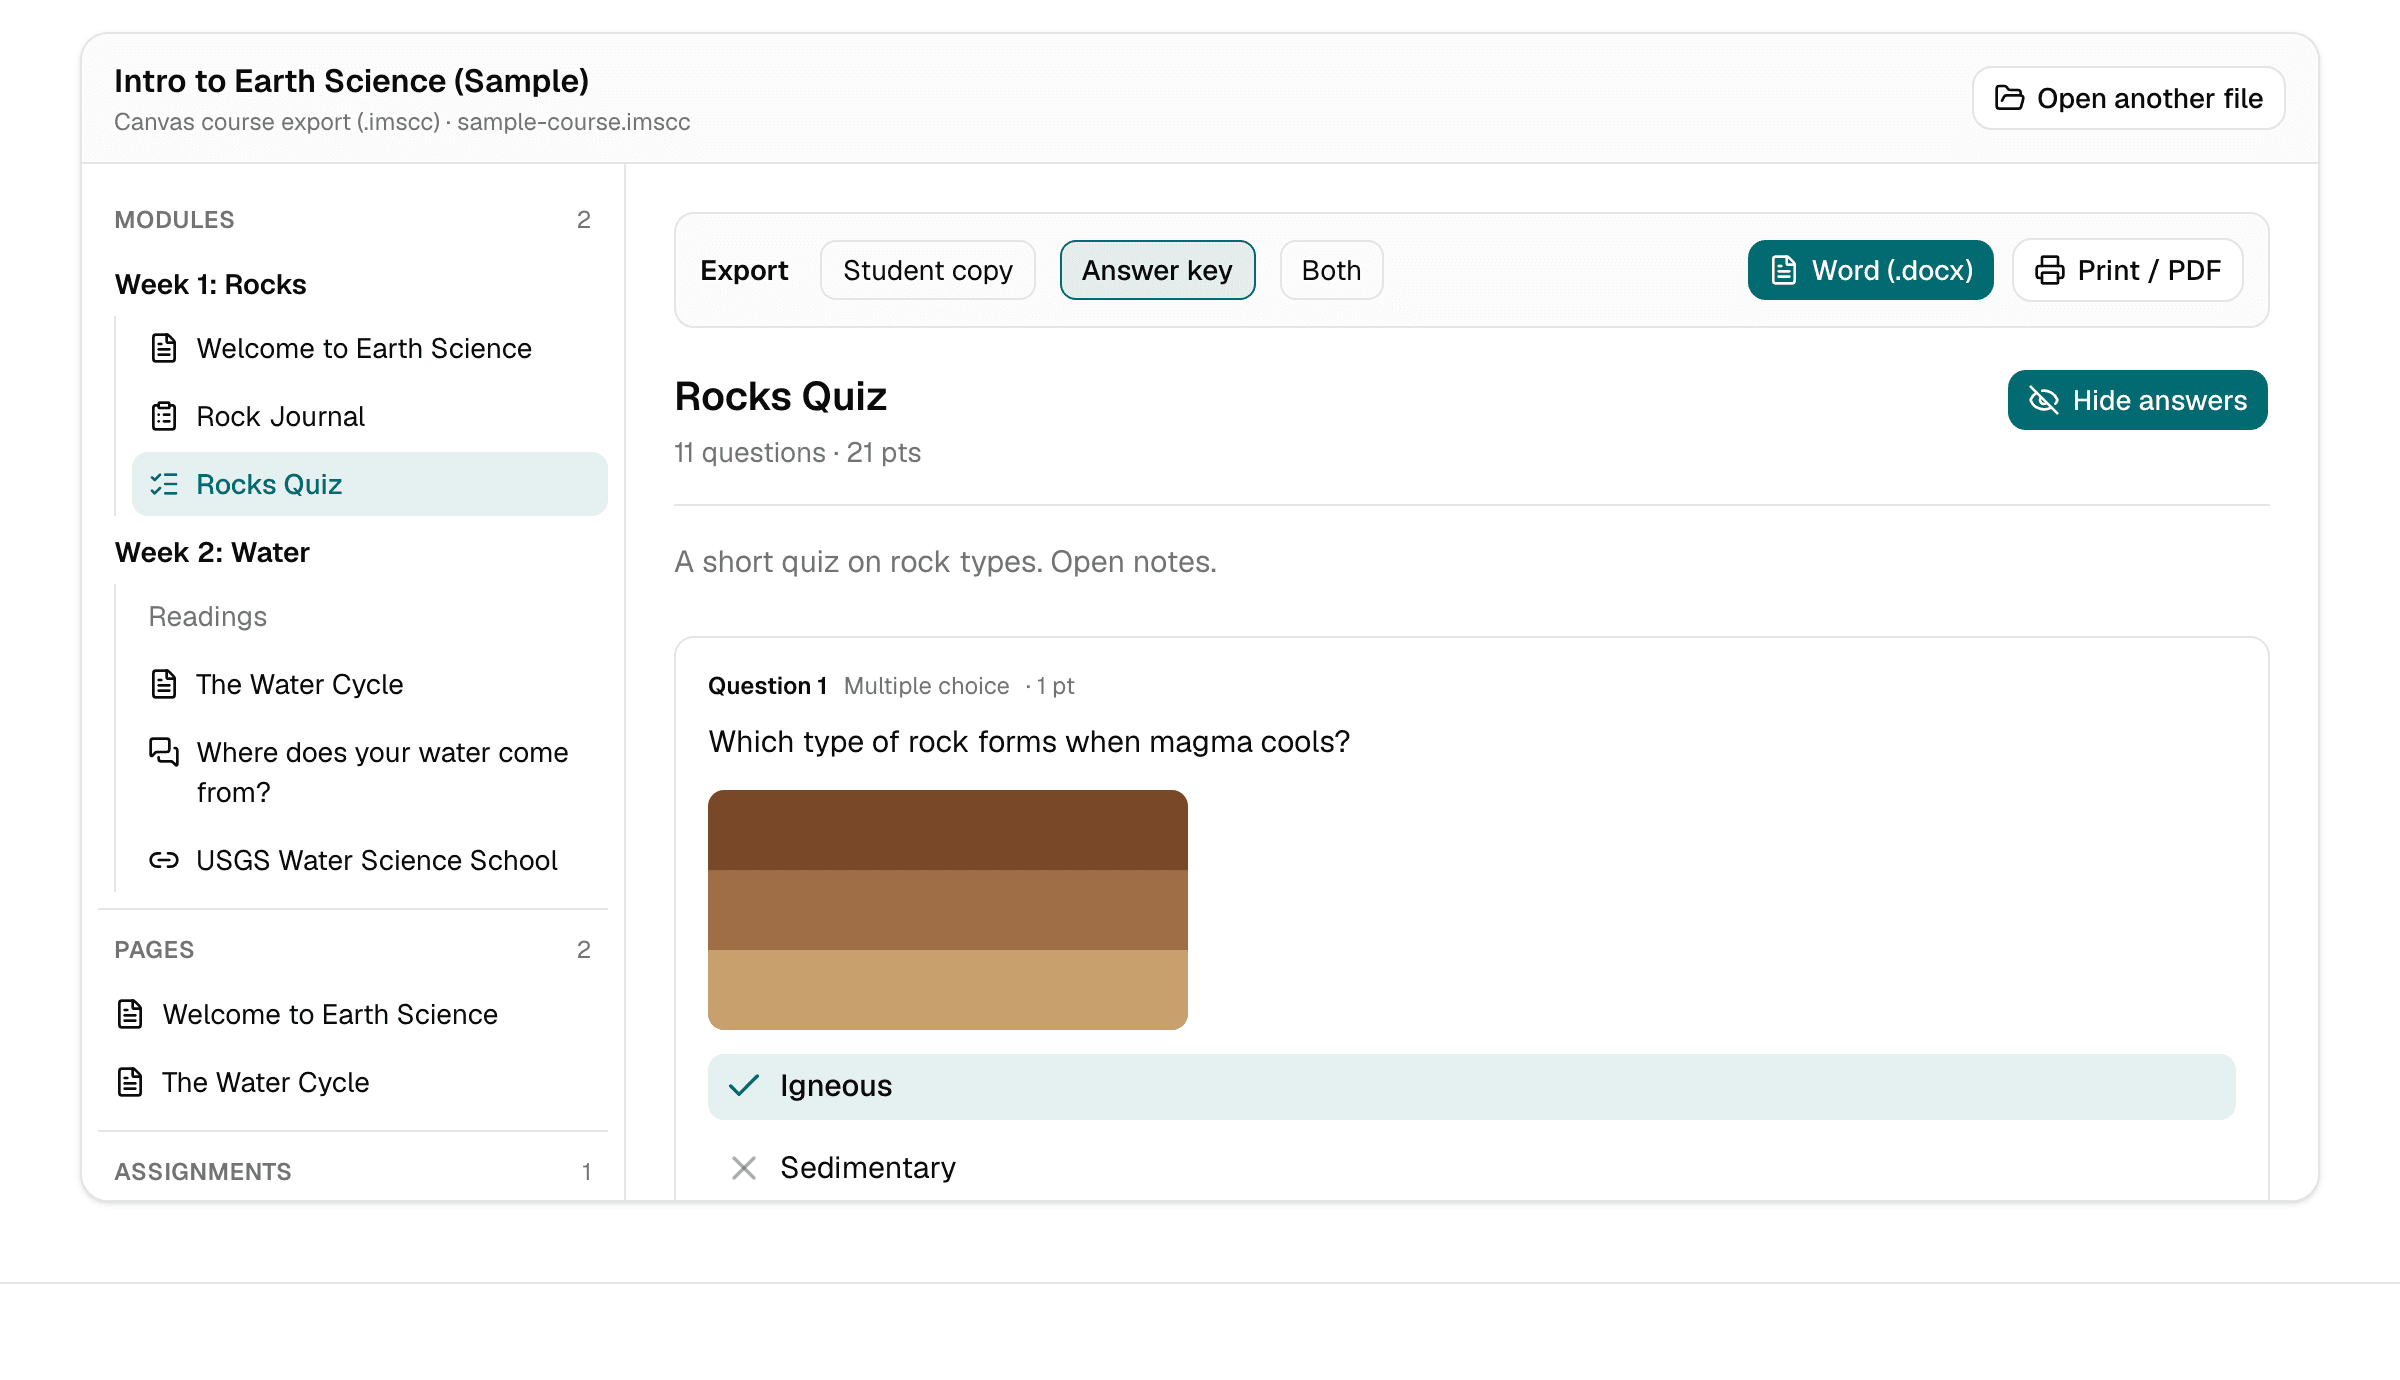2400x1380 pixels.
Task: Select the Sedimentary answer option
Action: point(1472,1168)
